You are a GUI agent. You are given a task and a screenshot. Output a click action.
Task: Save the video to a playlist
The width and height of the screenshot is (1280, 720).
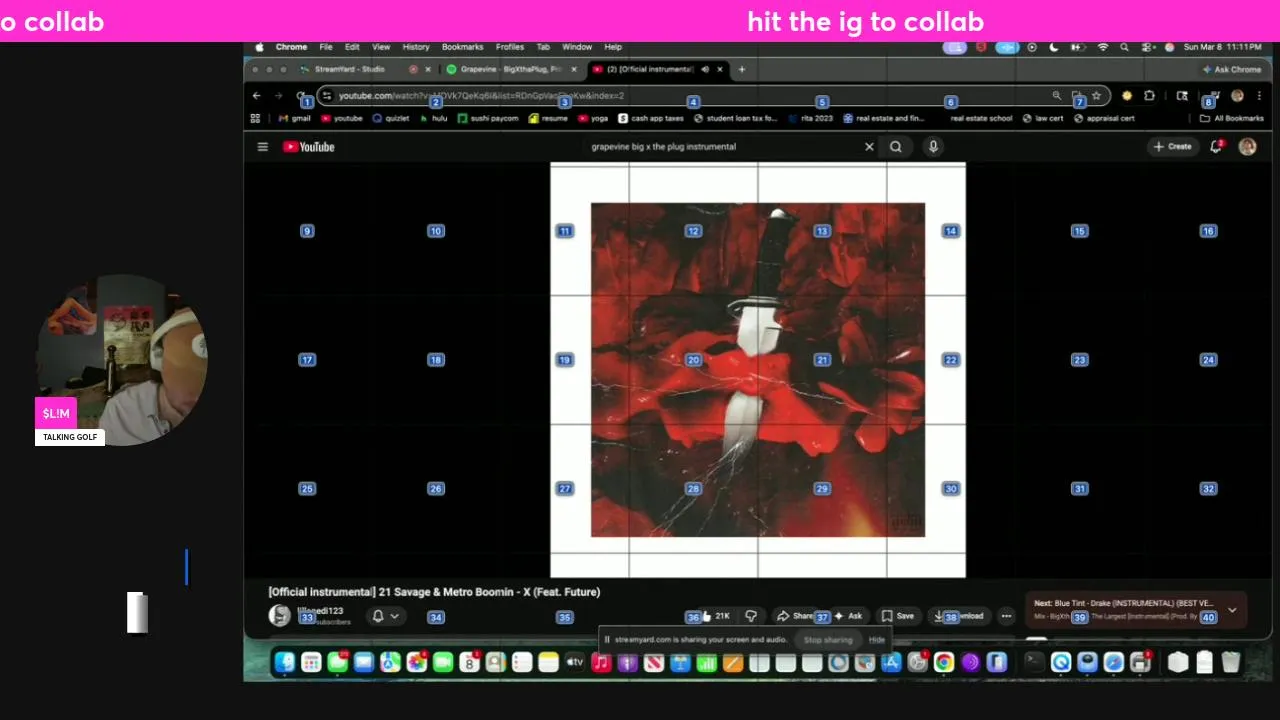[898, 616]
